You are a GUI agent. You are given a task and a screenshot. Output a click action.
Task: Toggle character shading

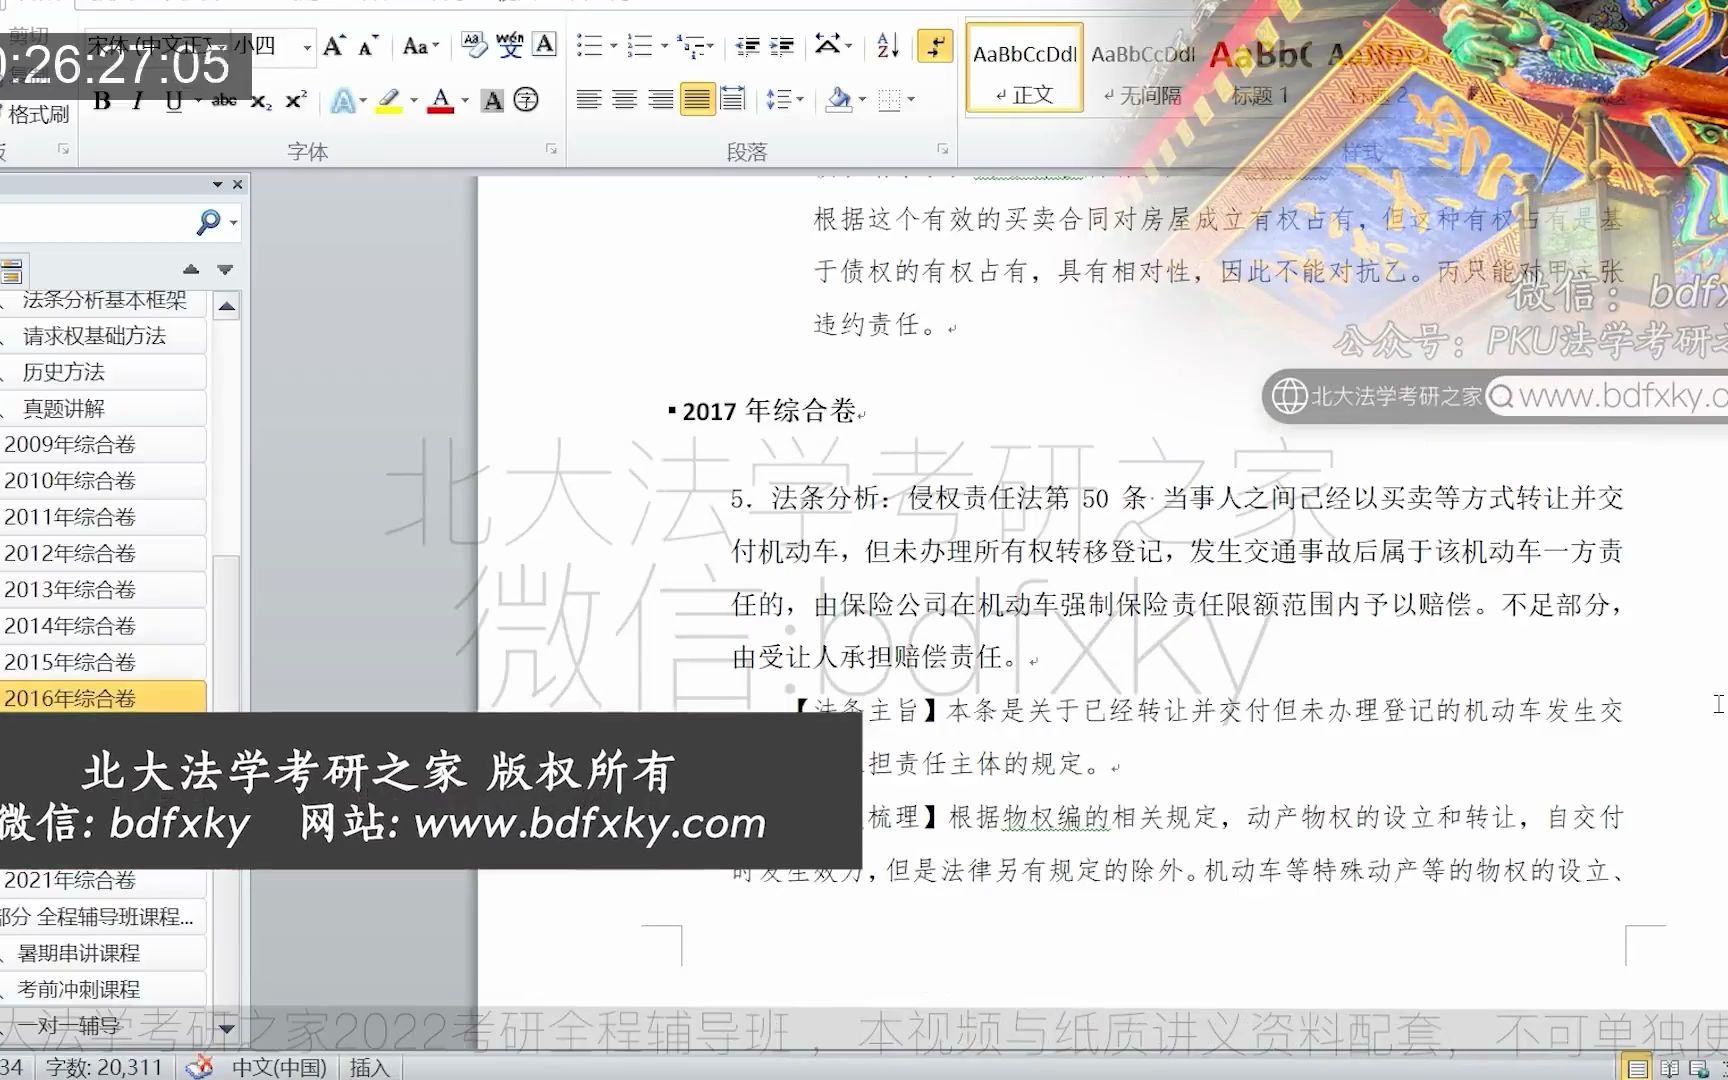tap(492, 100)
